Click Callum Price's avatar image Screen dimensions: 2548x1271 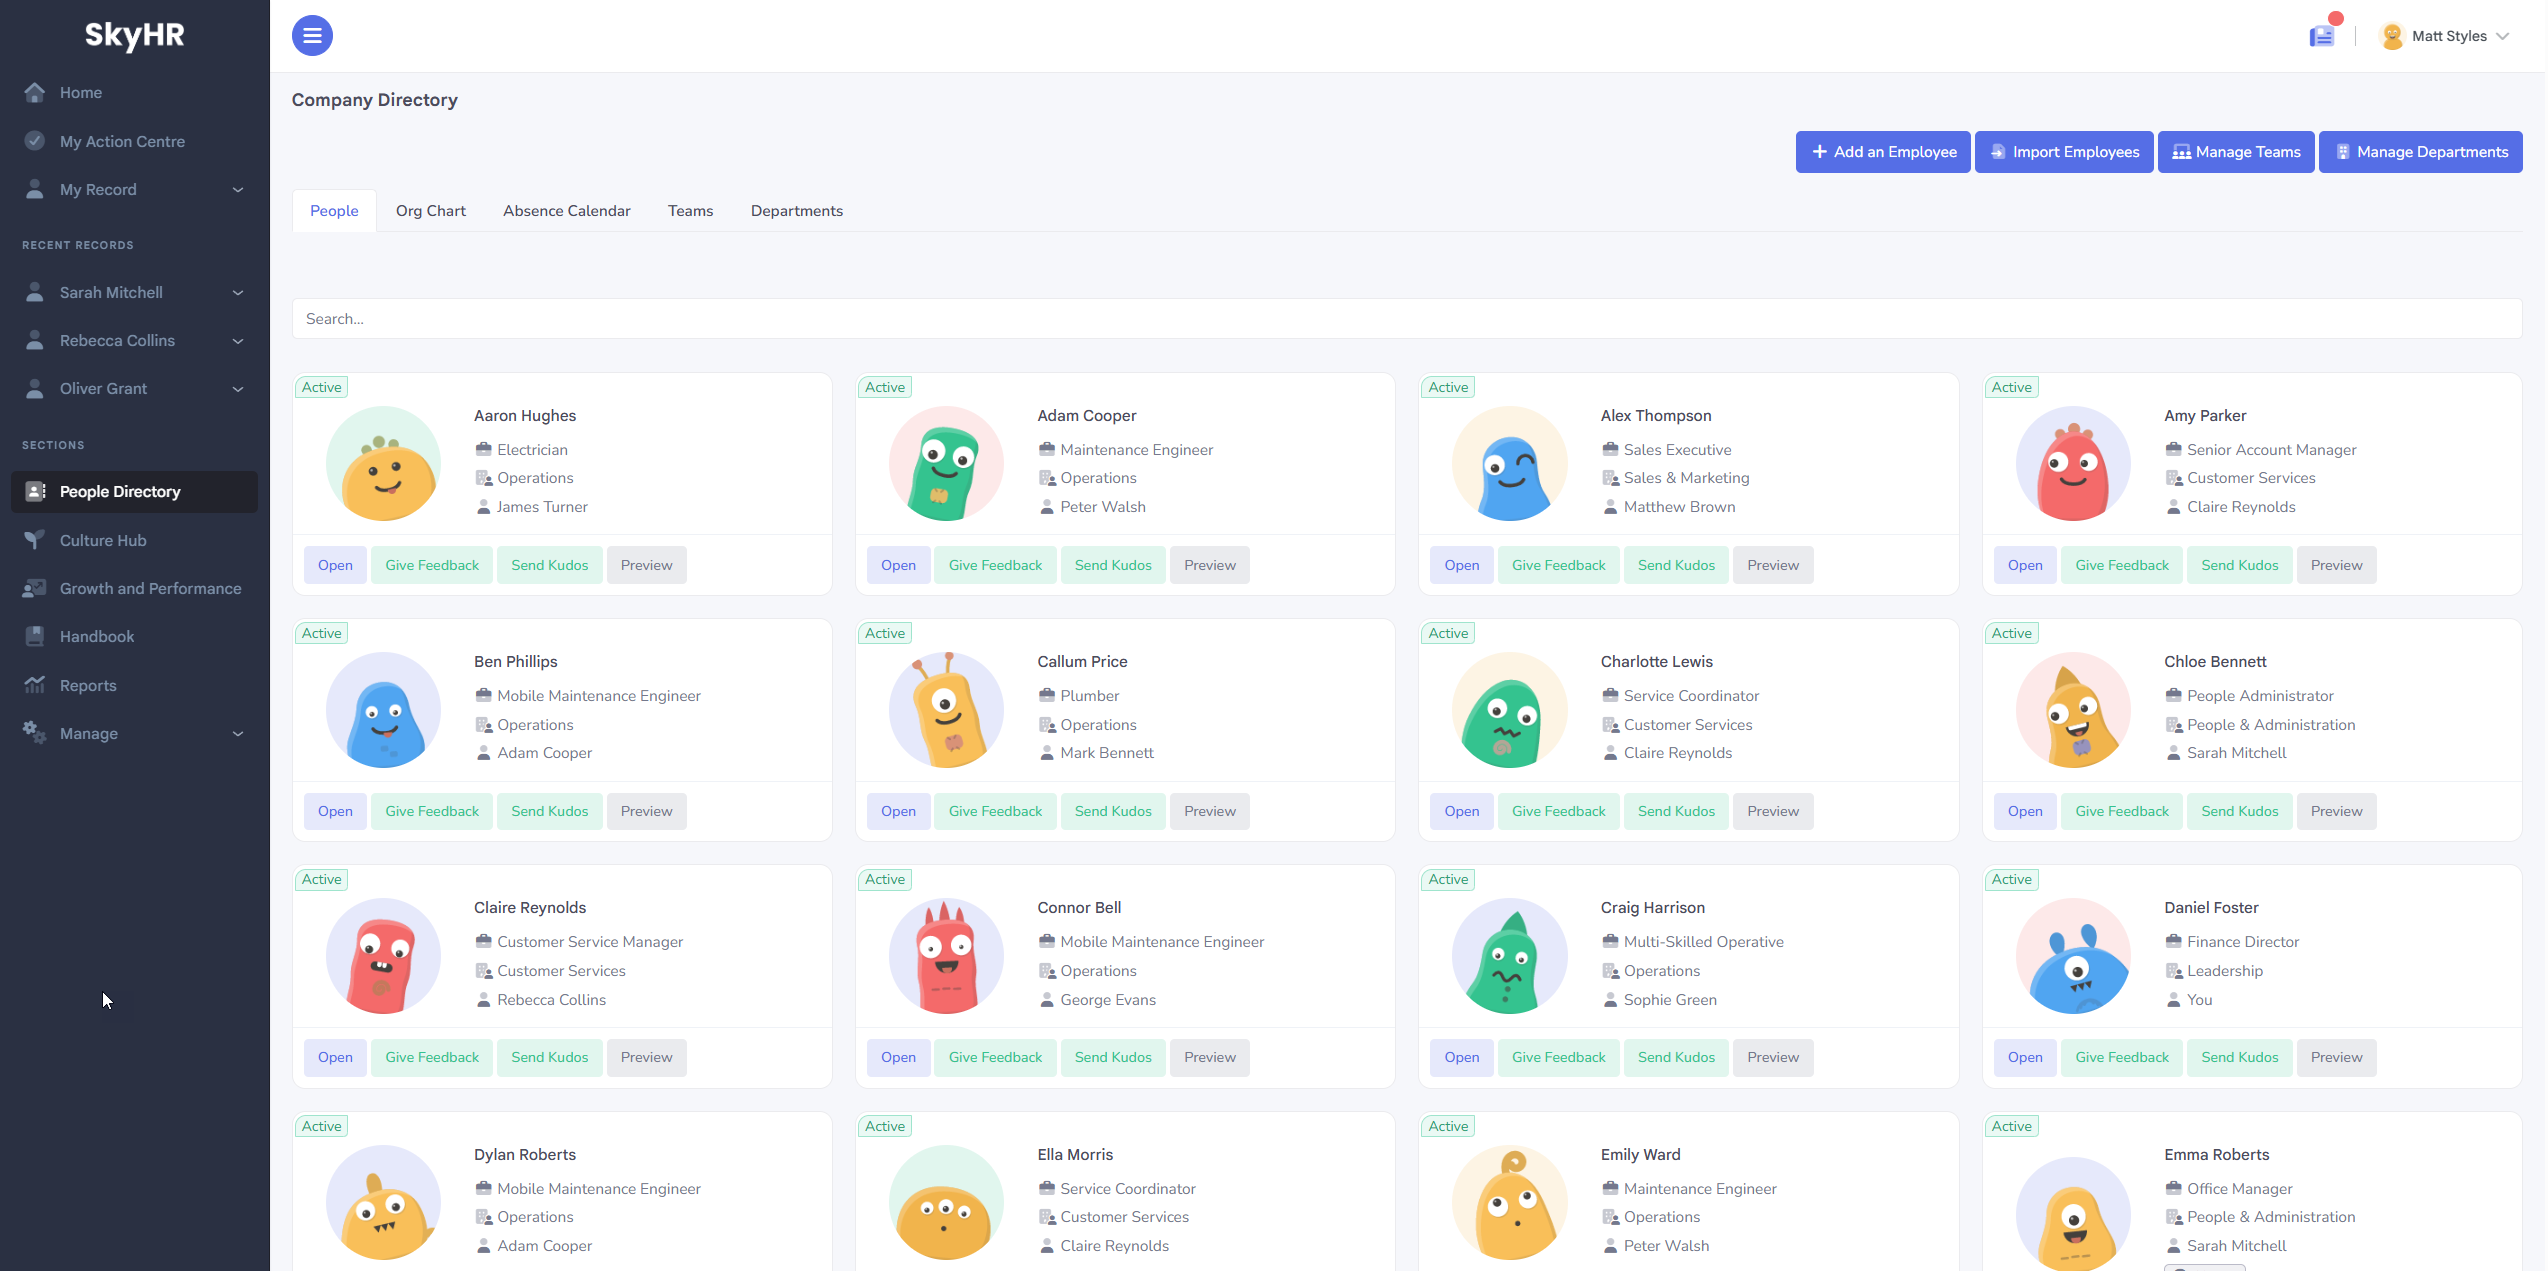pos(947,710)
